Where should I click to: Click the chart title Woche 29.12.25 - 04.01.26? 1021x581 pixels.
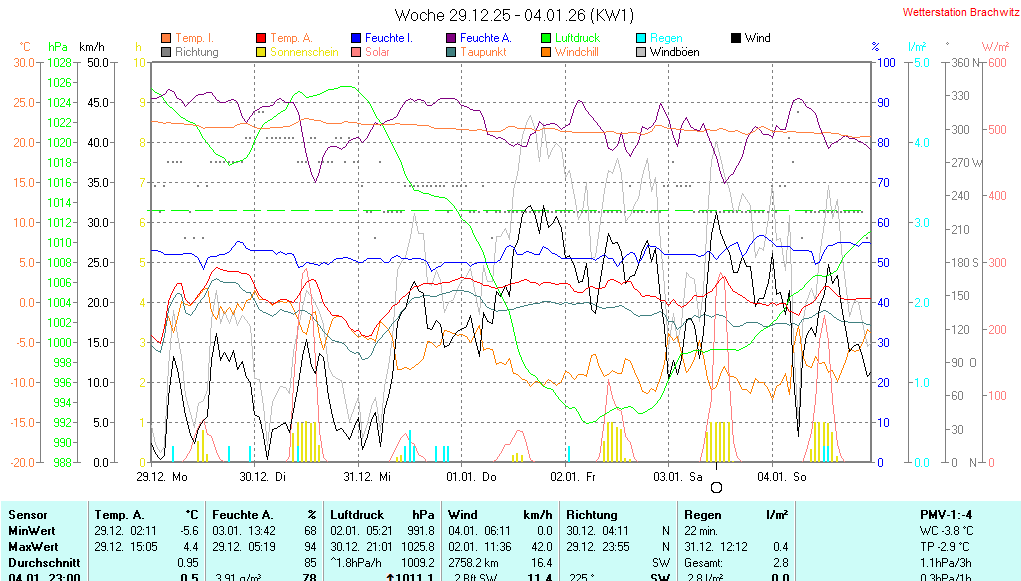[x=514, y=15]
